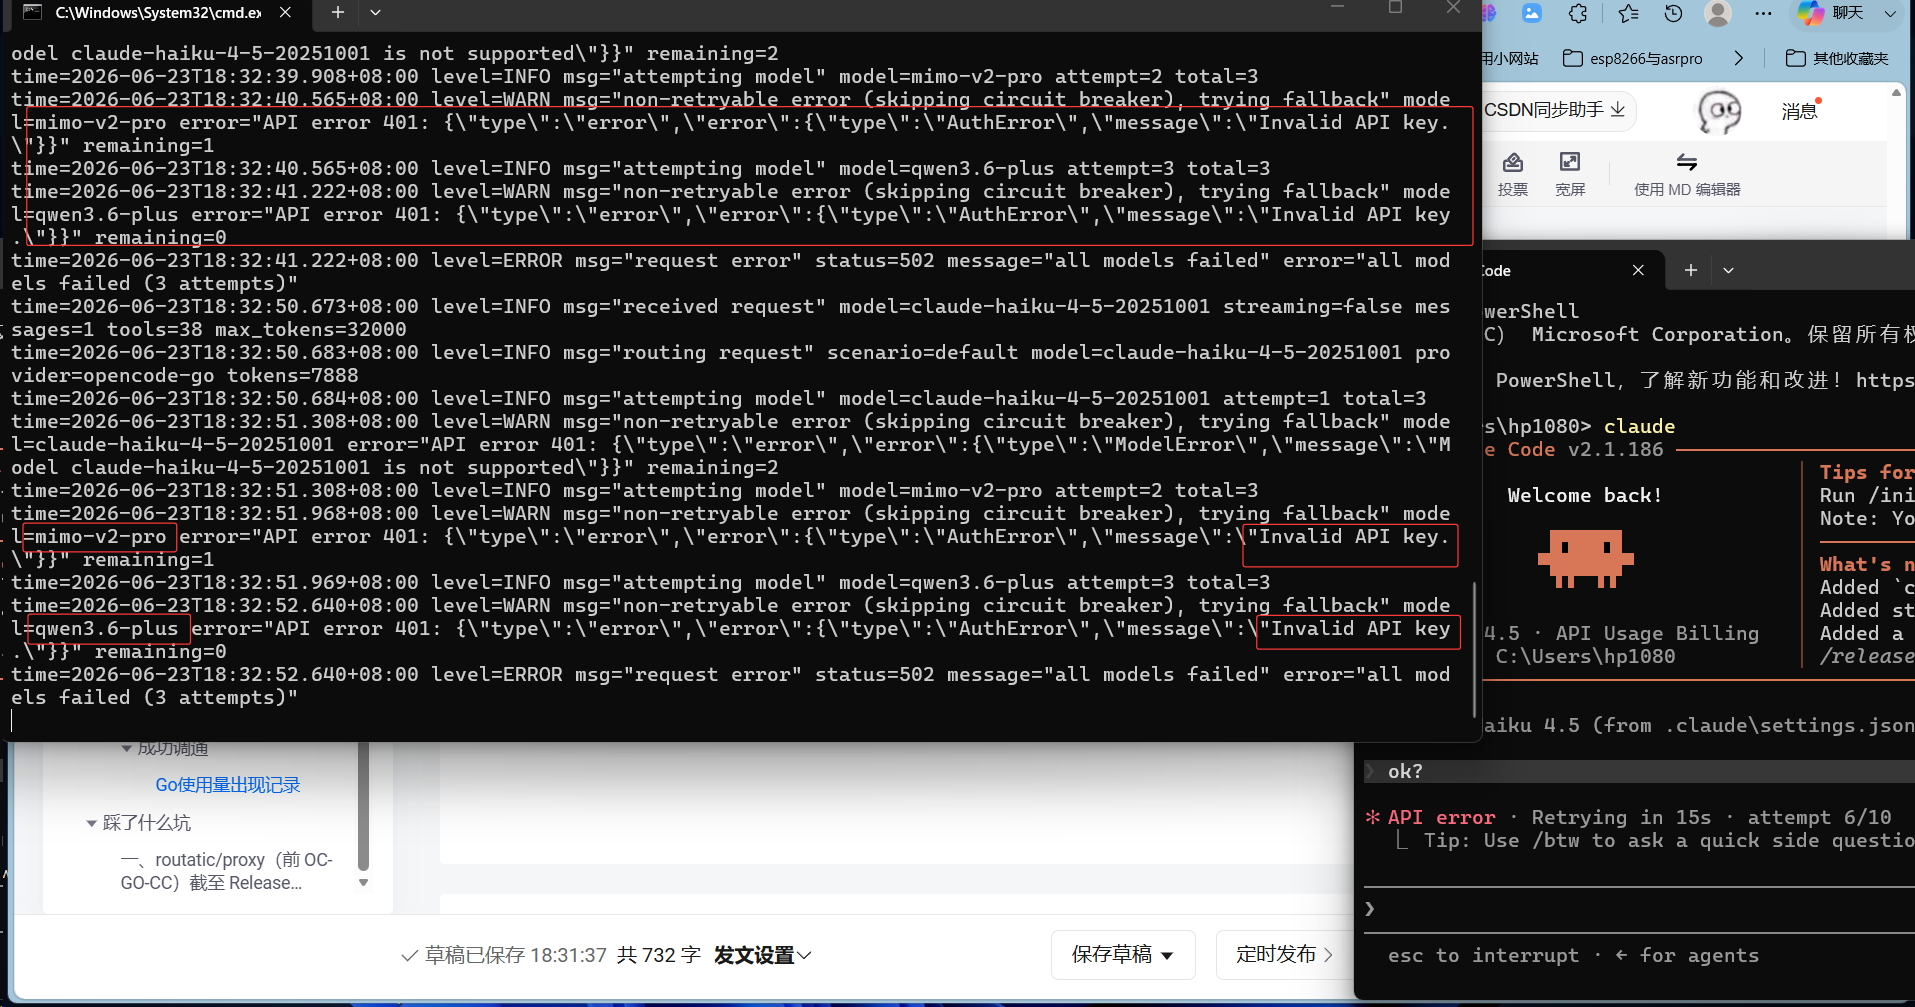Image resolution: width=1915 pixels, height=1007 pixels.
Task: Open Copilot 聊天 button in browser
Action: (x=1832, y=13)
